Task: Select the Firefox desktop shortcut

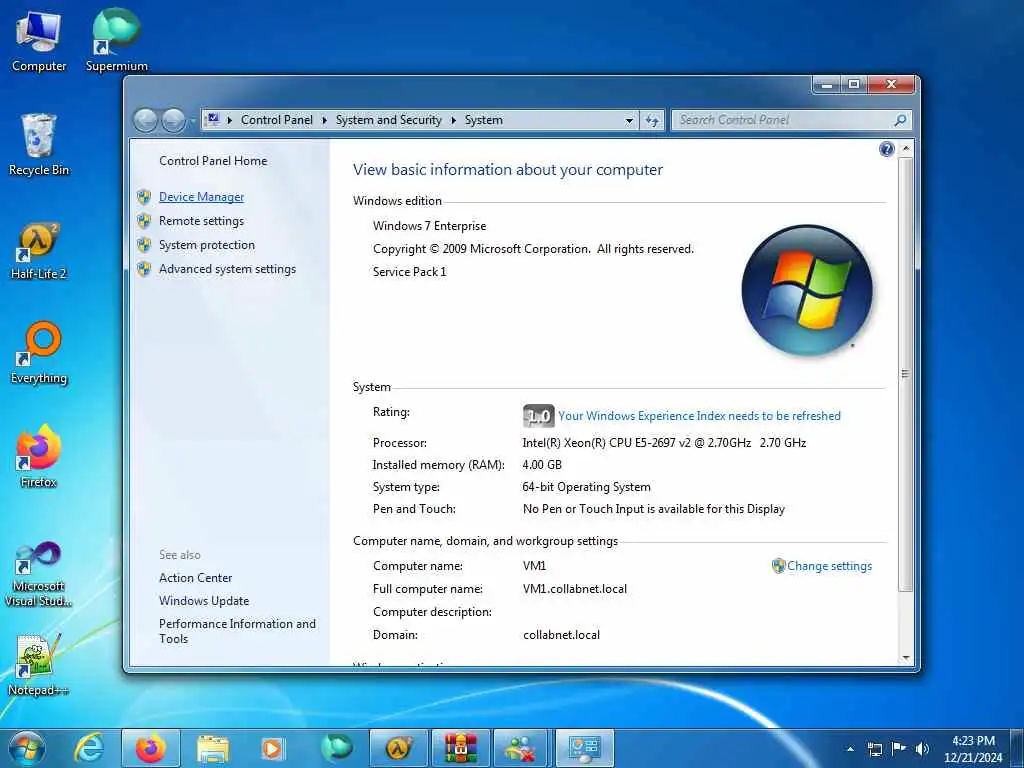Action: 39,457
